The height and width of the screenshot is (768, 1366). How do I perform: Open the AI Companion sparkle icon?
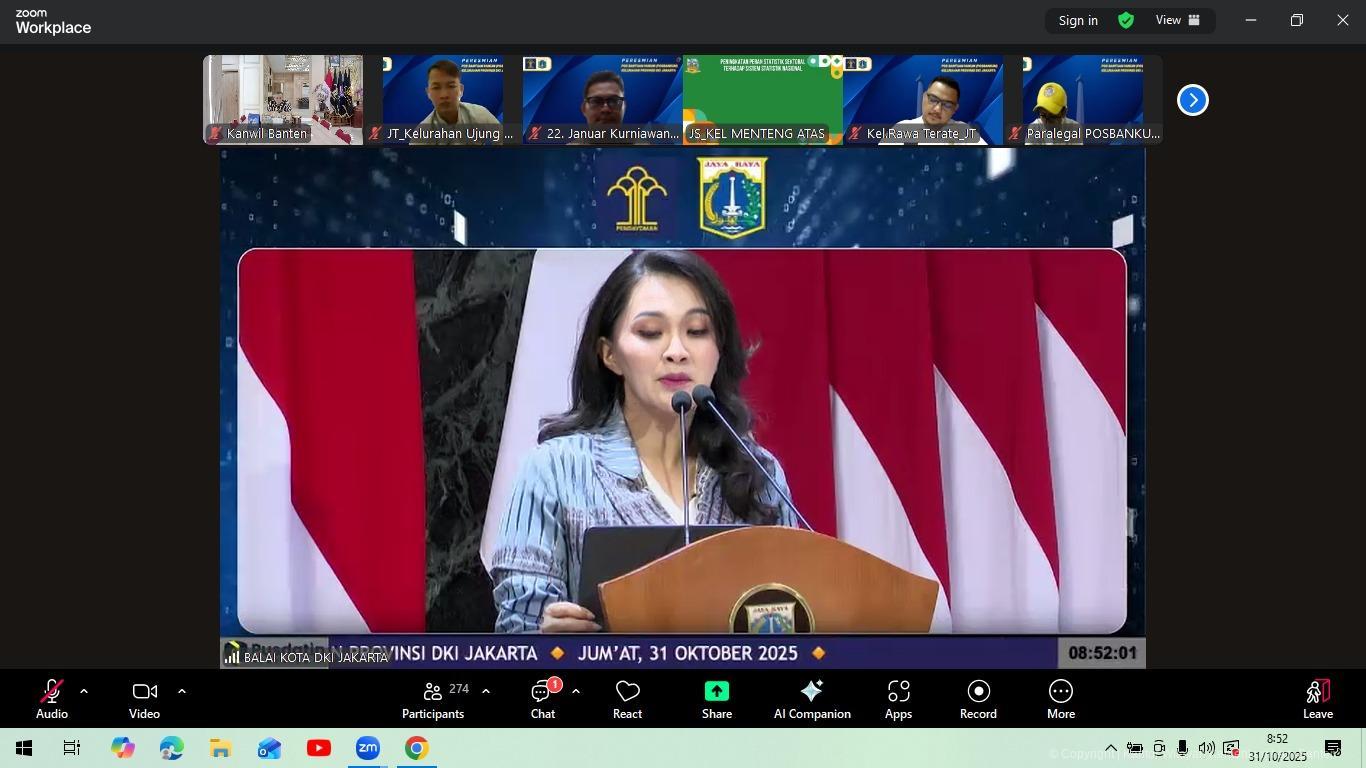(811, 692)
